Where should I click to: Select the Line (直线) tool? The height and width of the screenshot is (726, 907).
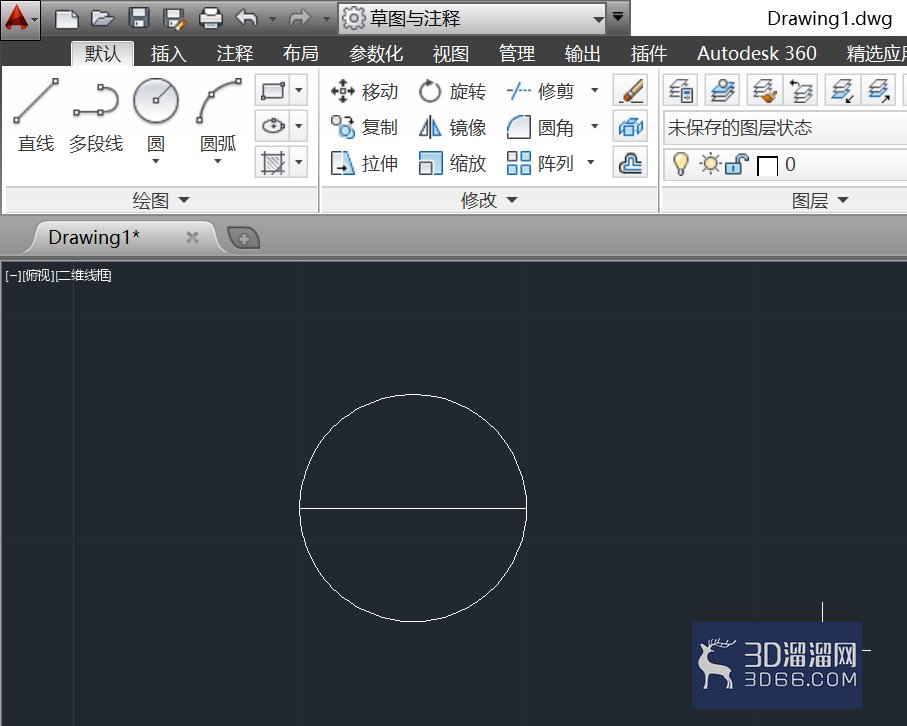click(36, 116)
